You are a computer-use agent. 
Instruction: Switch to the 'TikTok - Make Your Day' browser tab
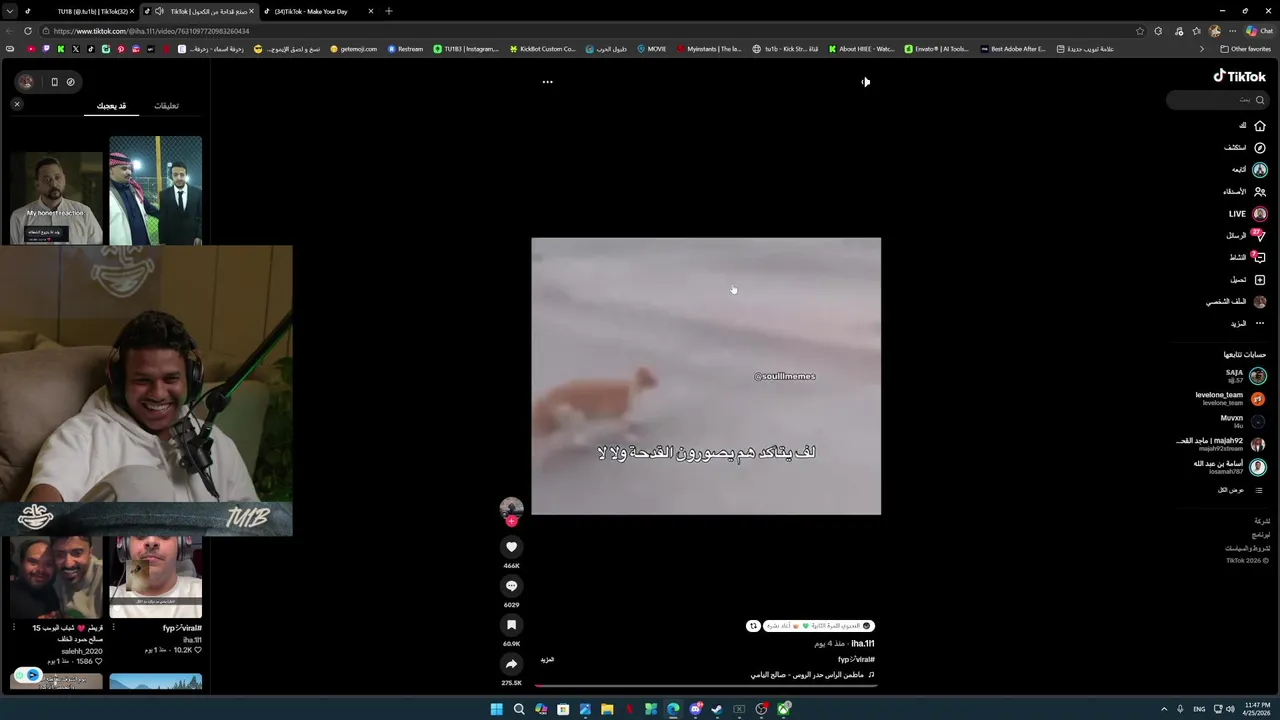click(318, 11)
